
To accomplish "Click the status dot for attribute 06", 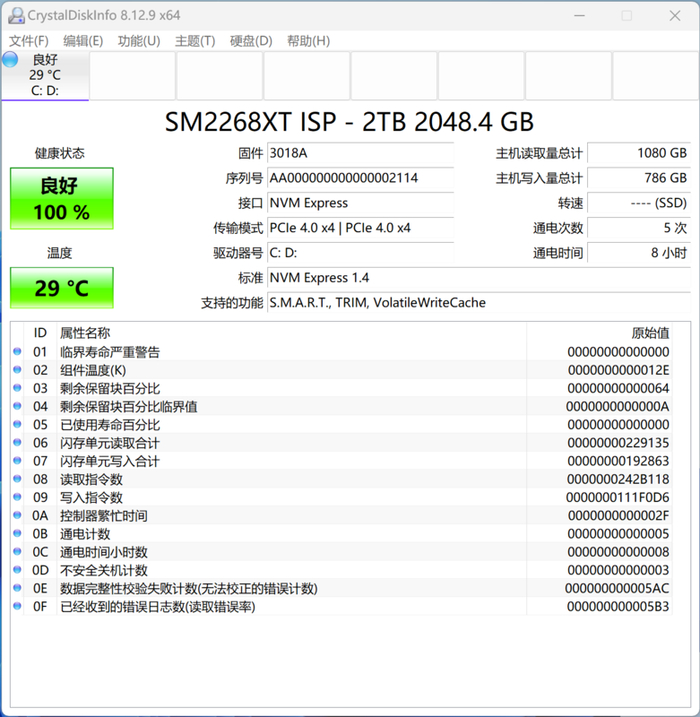I will point(17,442).
